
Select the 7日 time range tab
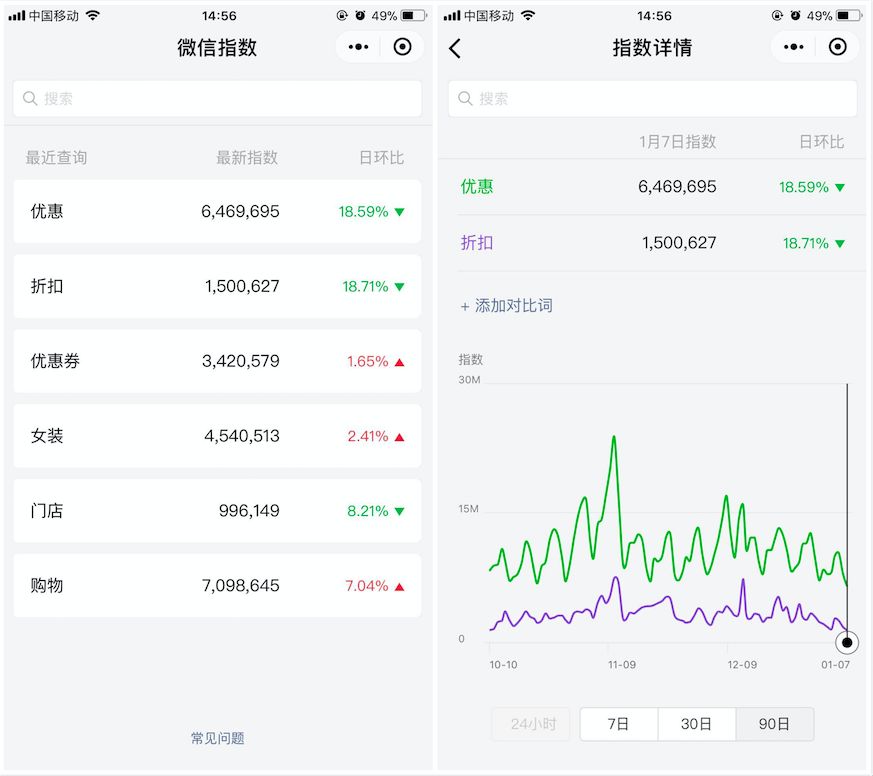[619, 724]
